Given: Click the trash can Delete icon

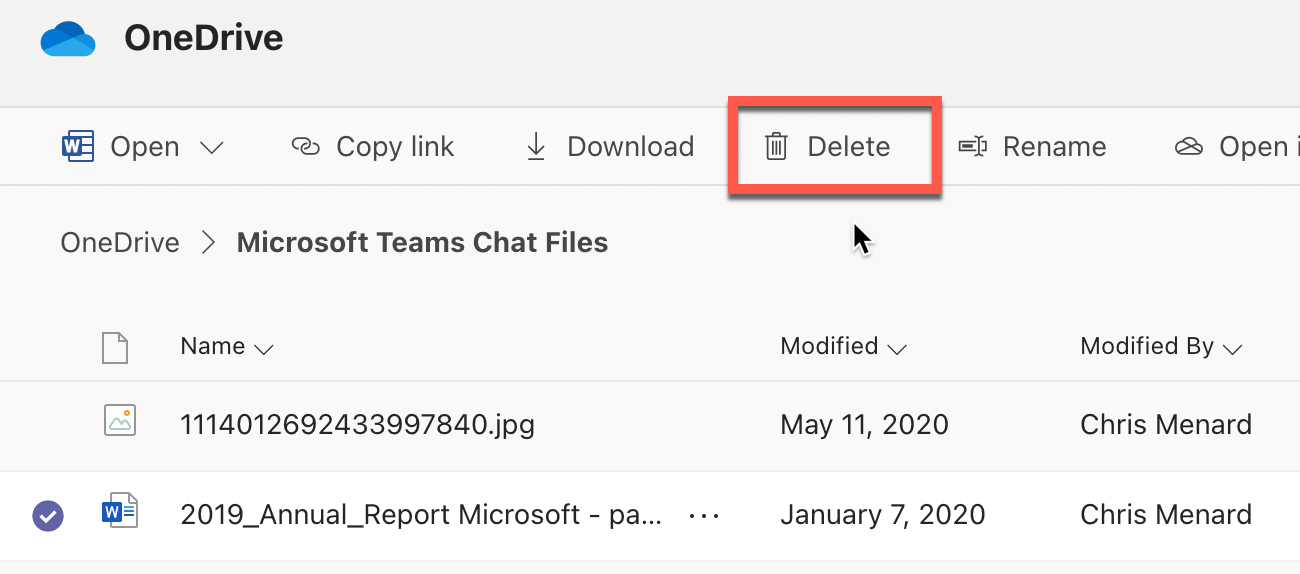Looking at the screenshot, I should [776, 147].
